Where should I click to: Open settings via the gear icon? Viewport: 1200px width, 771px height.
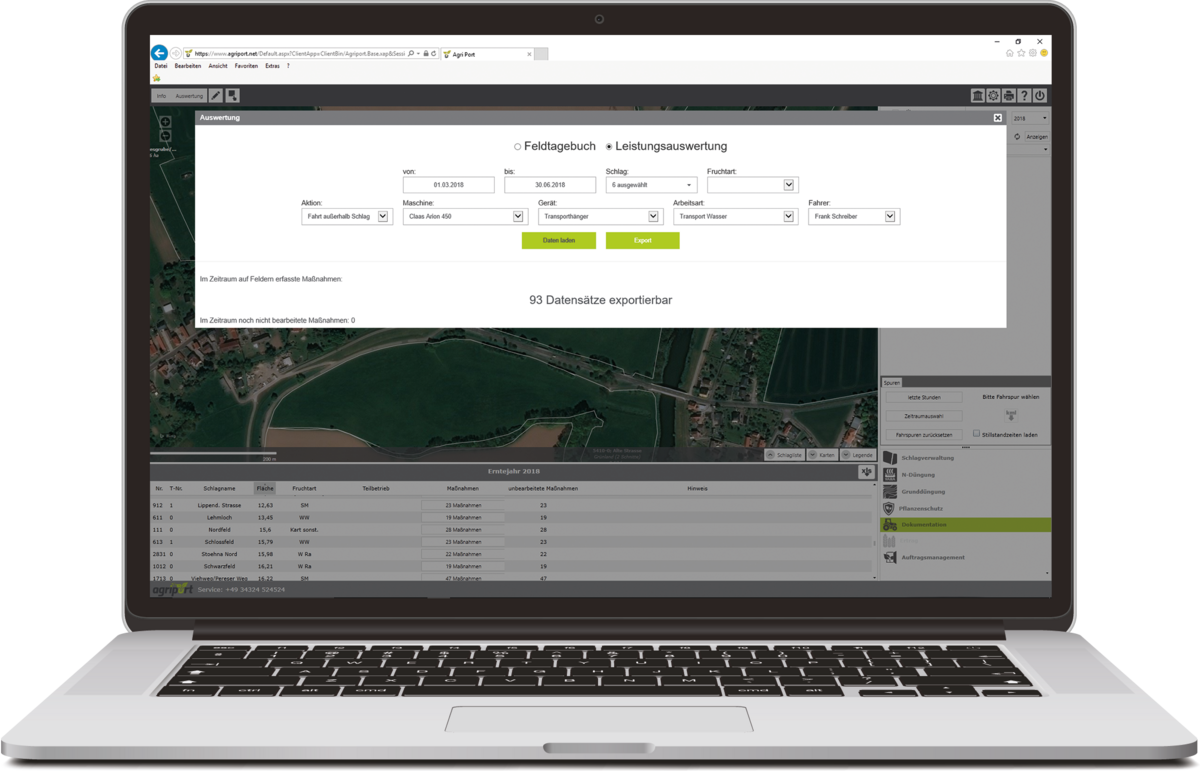pyautogui.click(x=993, y=96)
